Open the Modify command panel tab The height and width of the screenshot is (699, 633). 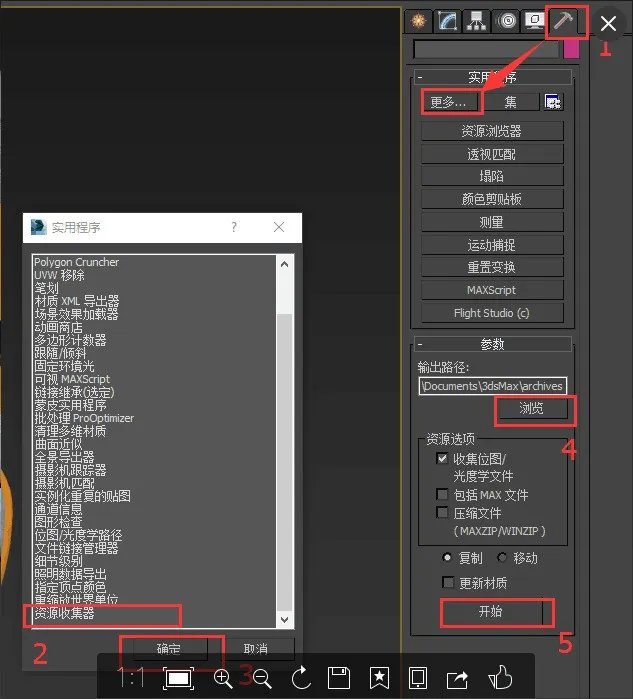[x=448, y=21]
